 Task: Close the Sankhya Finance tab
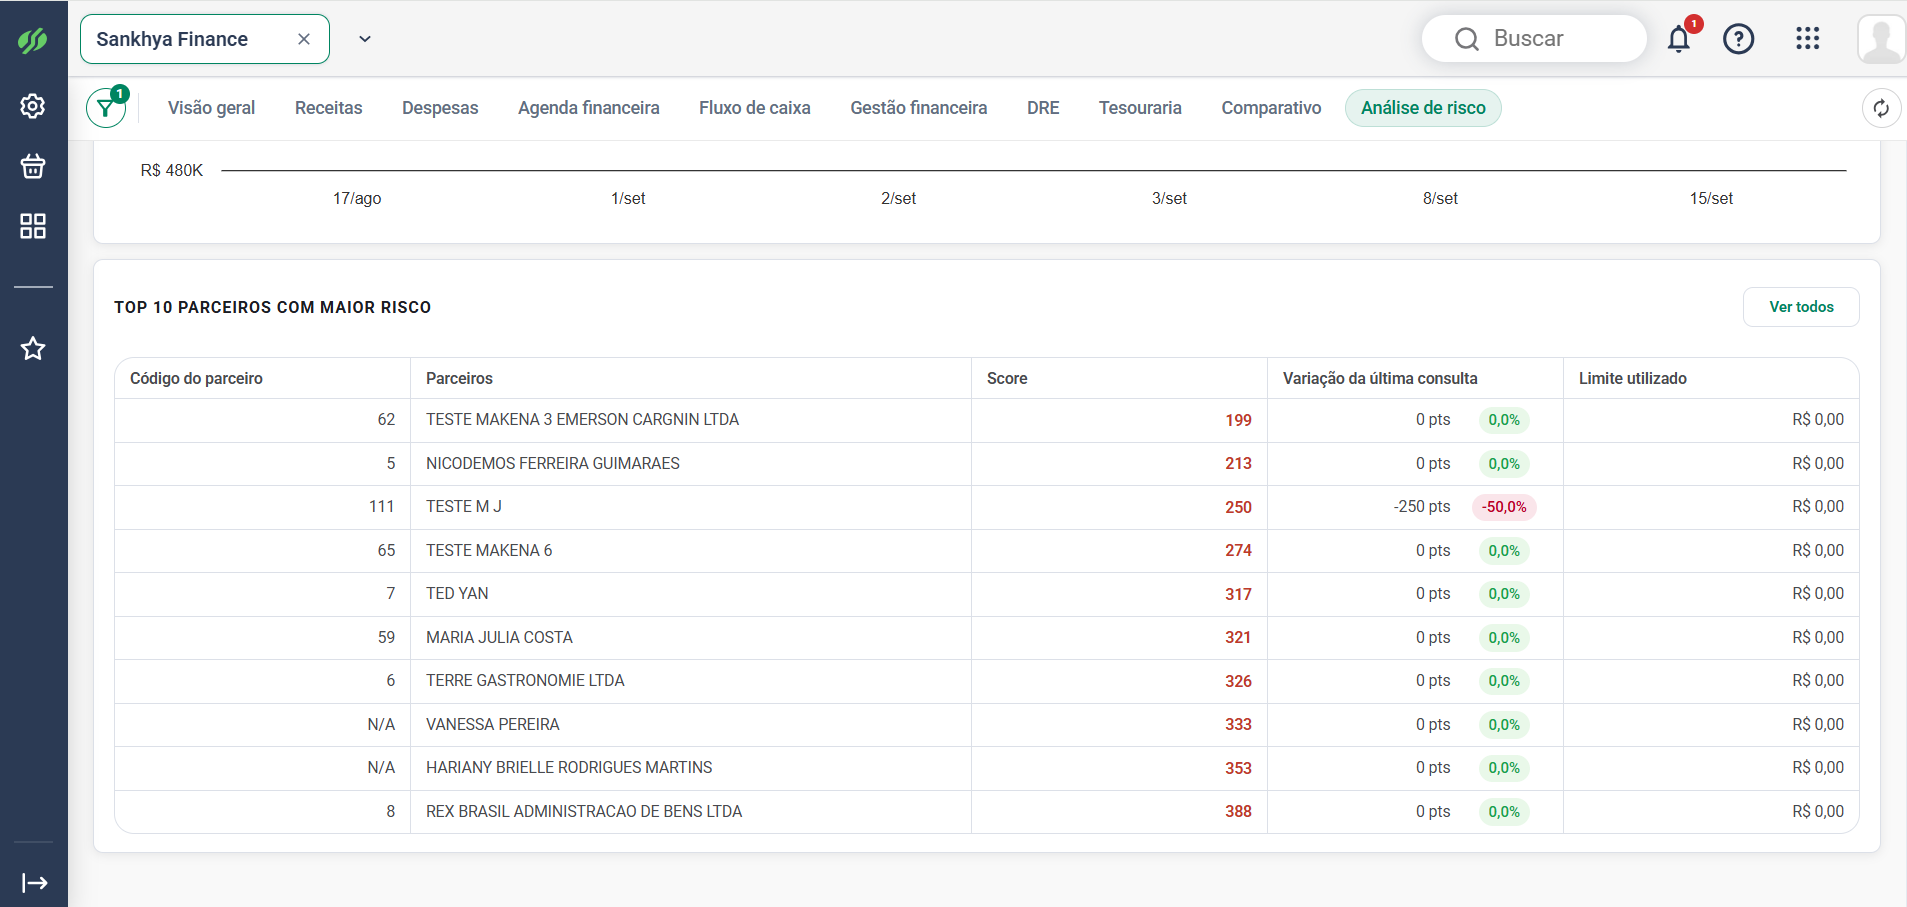point(304,39)
